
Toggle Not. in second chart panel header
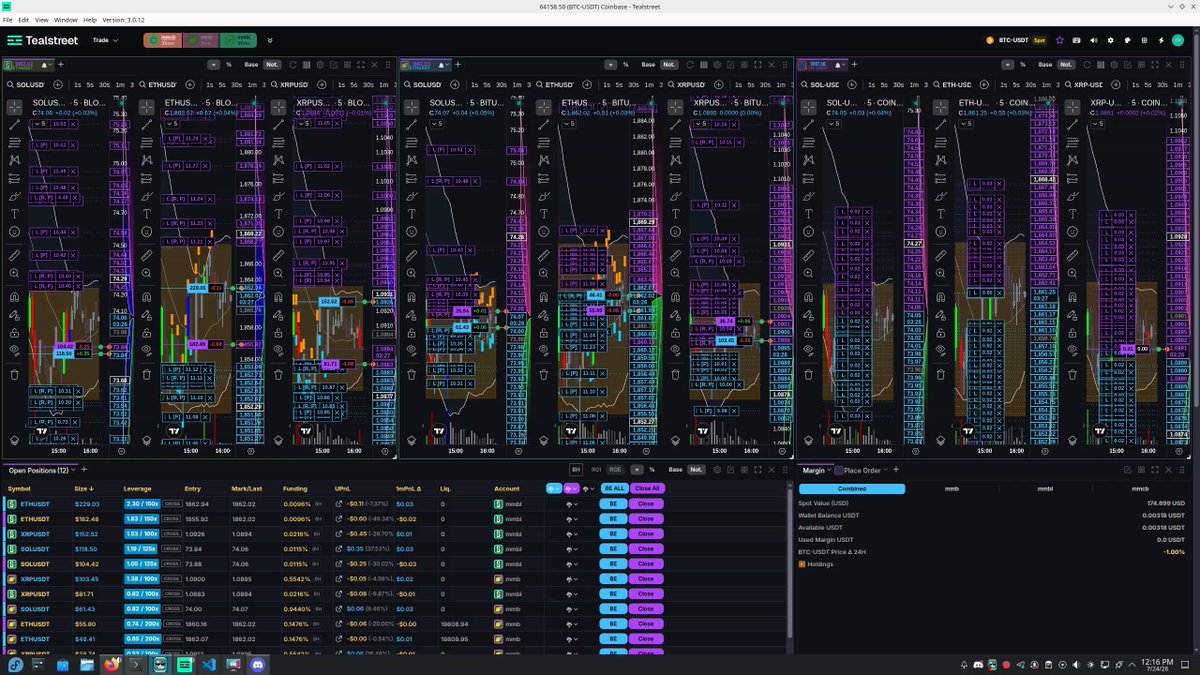(669, 64)
